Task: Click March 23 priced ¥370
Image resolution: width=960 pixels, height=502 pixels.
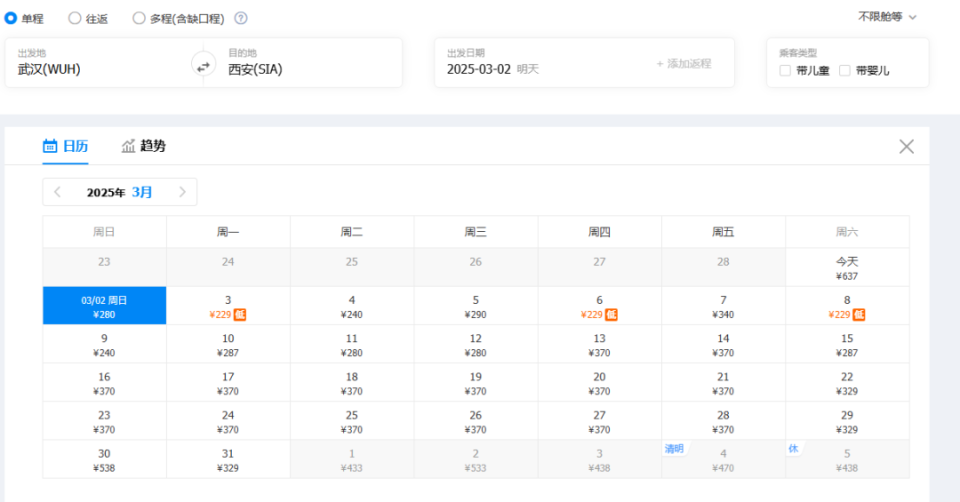Action: pos(104,421)
